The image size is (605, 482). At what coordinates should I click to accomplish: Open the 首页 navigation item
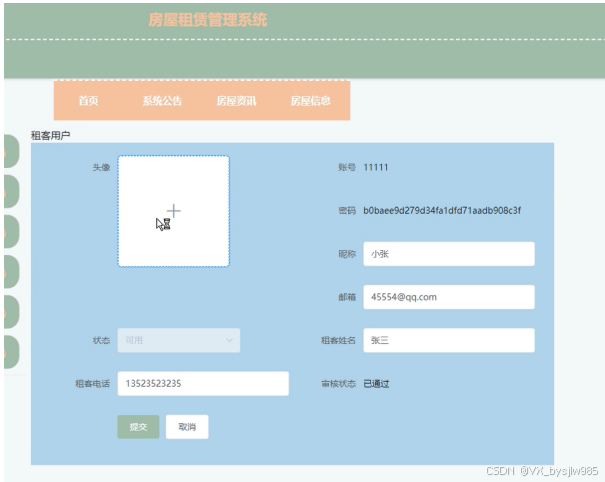tap(88, 101)
